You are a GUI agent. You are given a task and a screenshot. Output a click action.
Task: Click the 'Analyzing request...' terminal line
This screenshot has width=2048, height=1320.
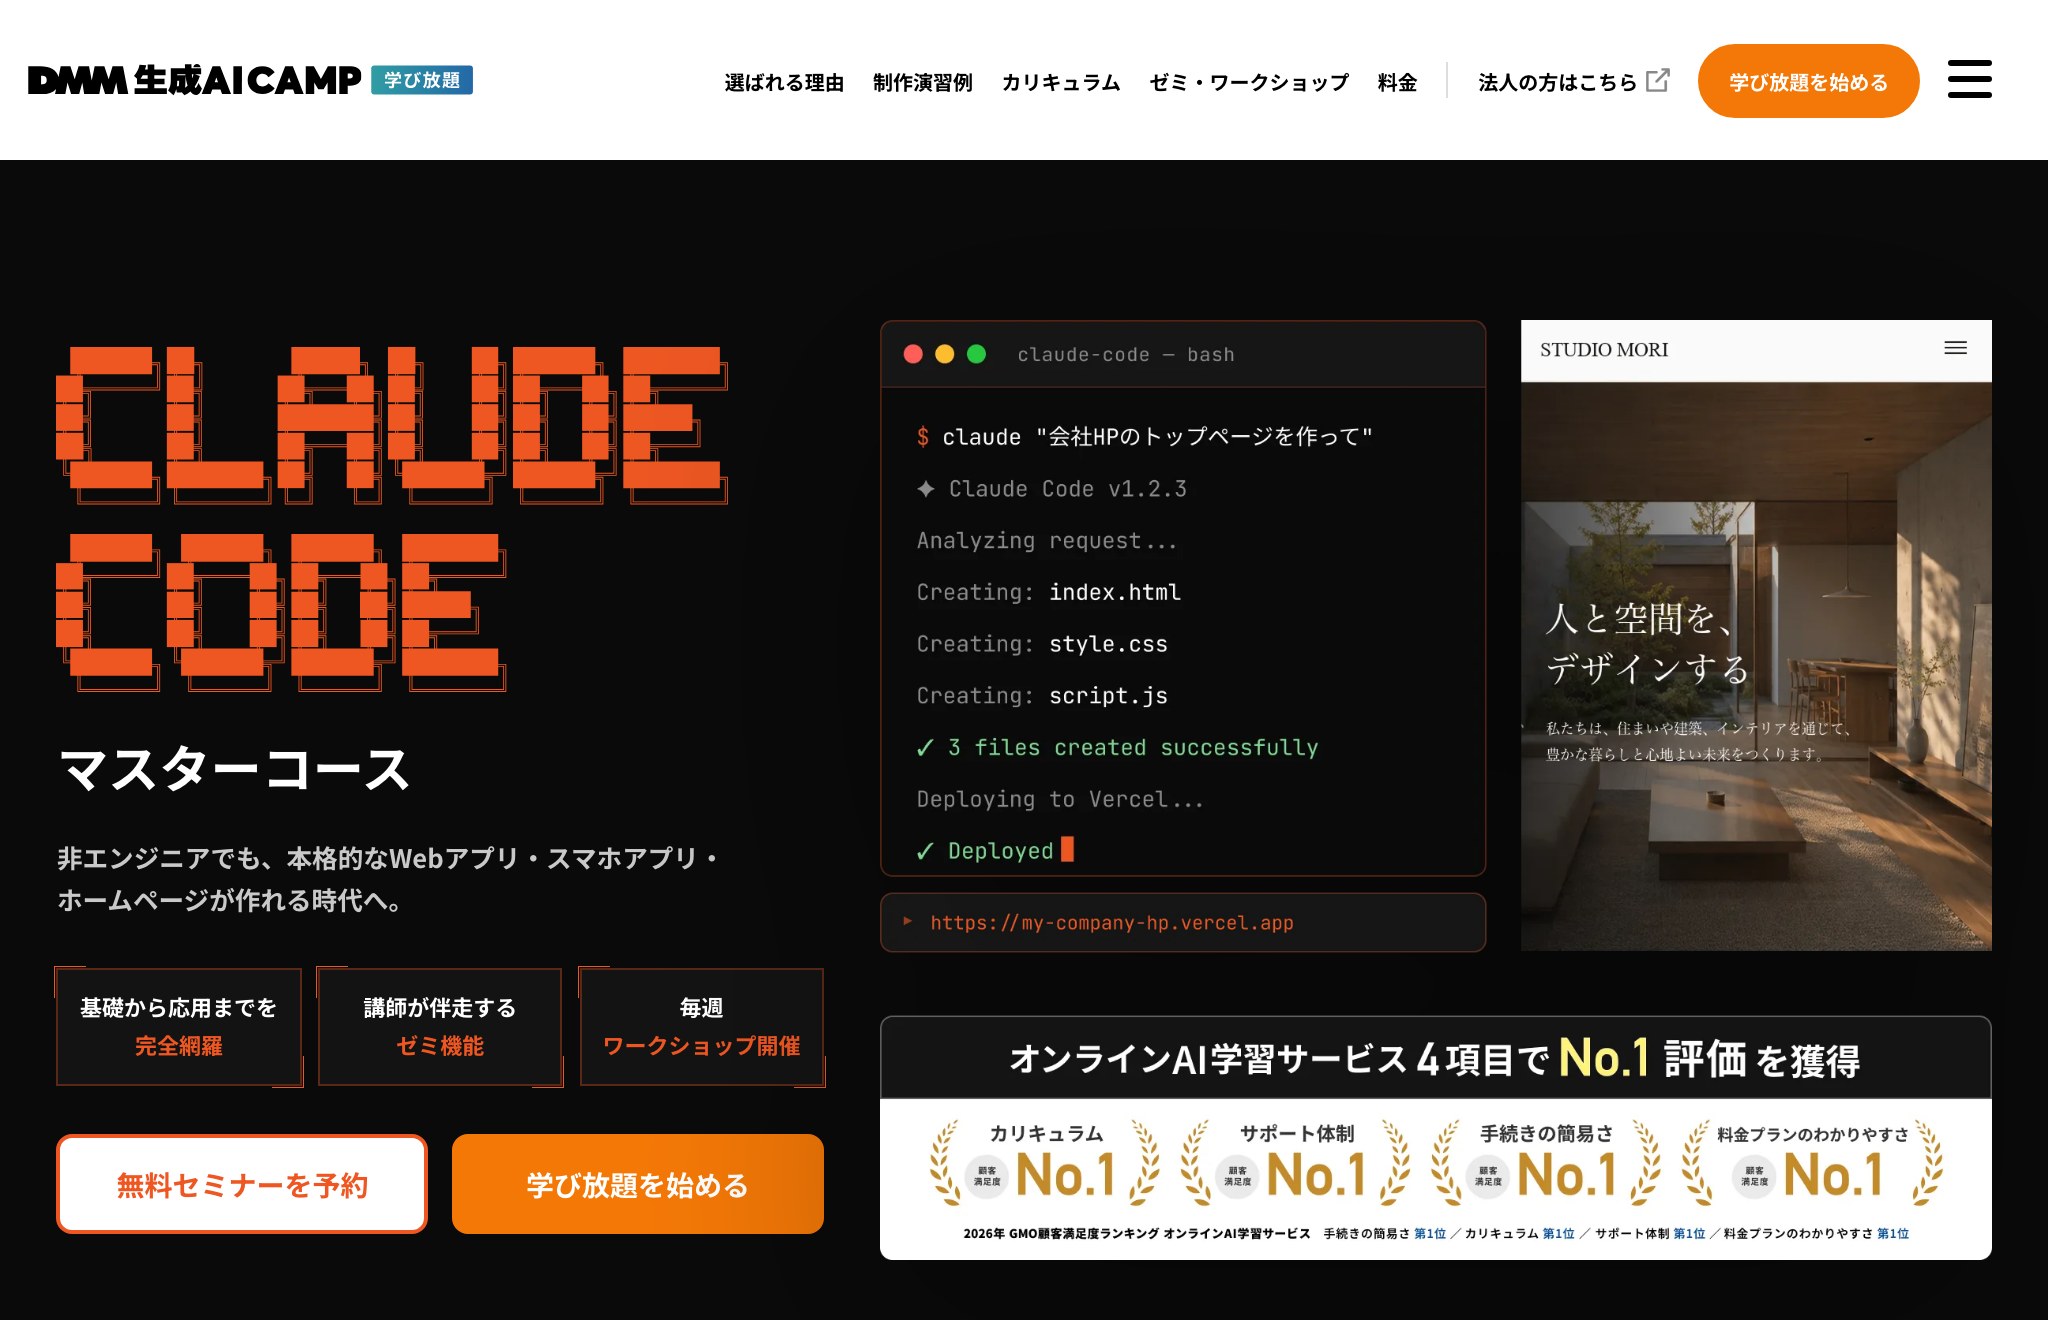coord(1047,541)
